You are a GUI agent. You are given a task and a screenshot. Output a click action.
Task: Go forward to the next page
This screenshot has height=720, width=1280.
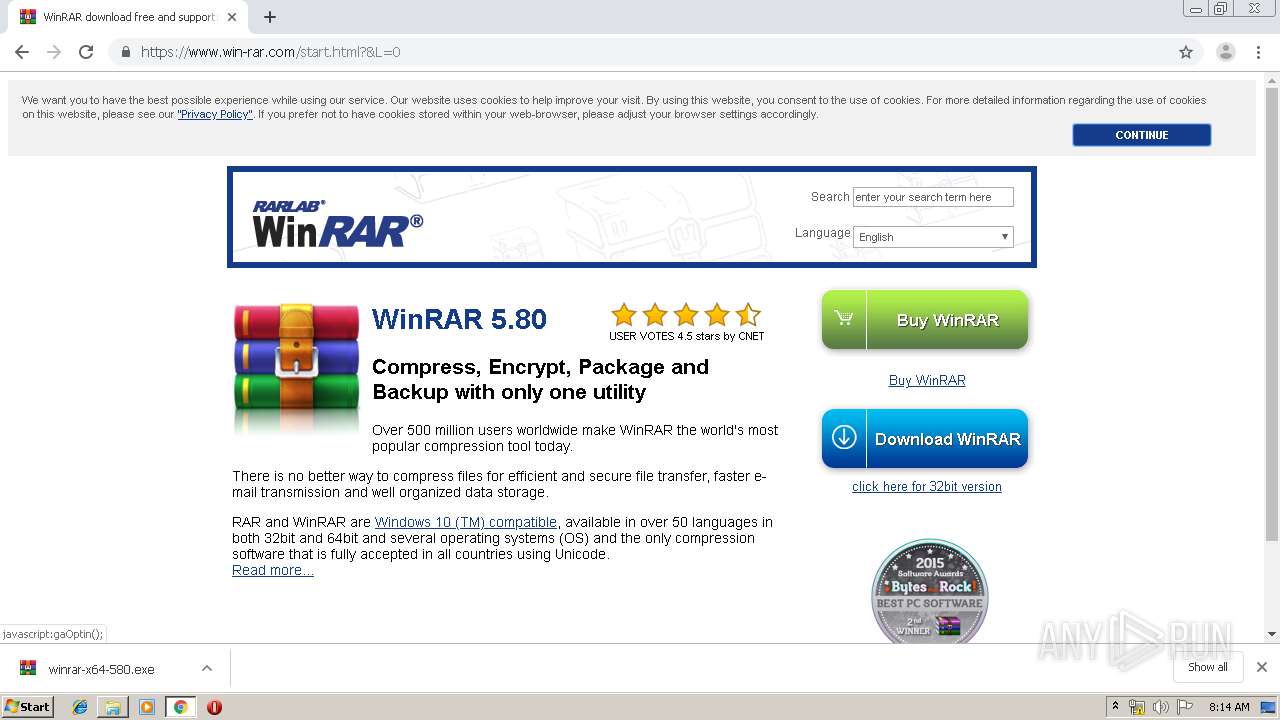54,52
